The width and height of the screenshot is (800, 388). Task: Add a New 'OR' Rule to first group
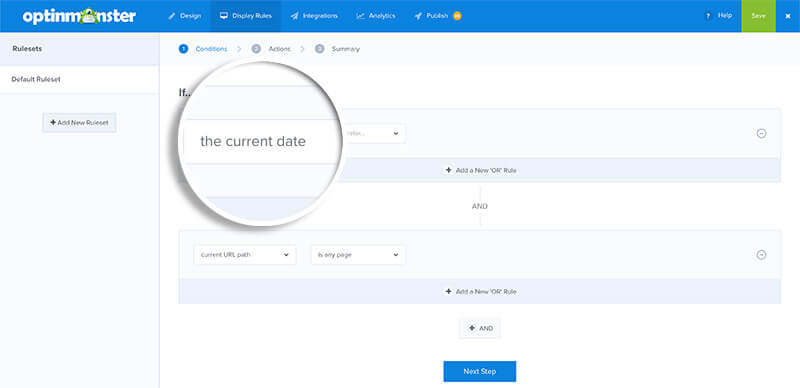[480, 170]
